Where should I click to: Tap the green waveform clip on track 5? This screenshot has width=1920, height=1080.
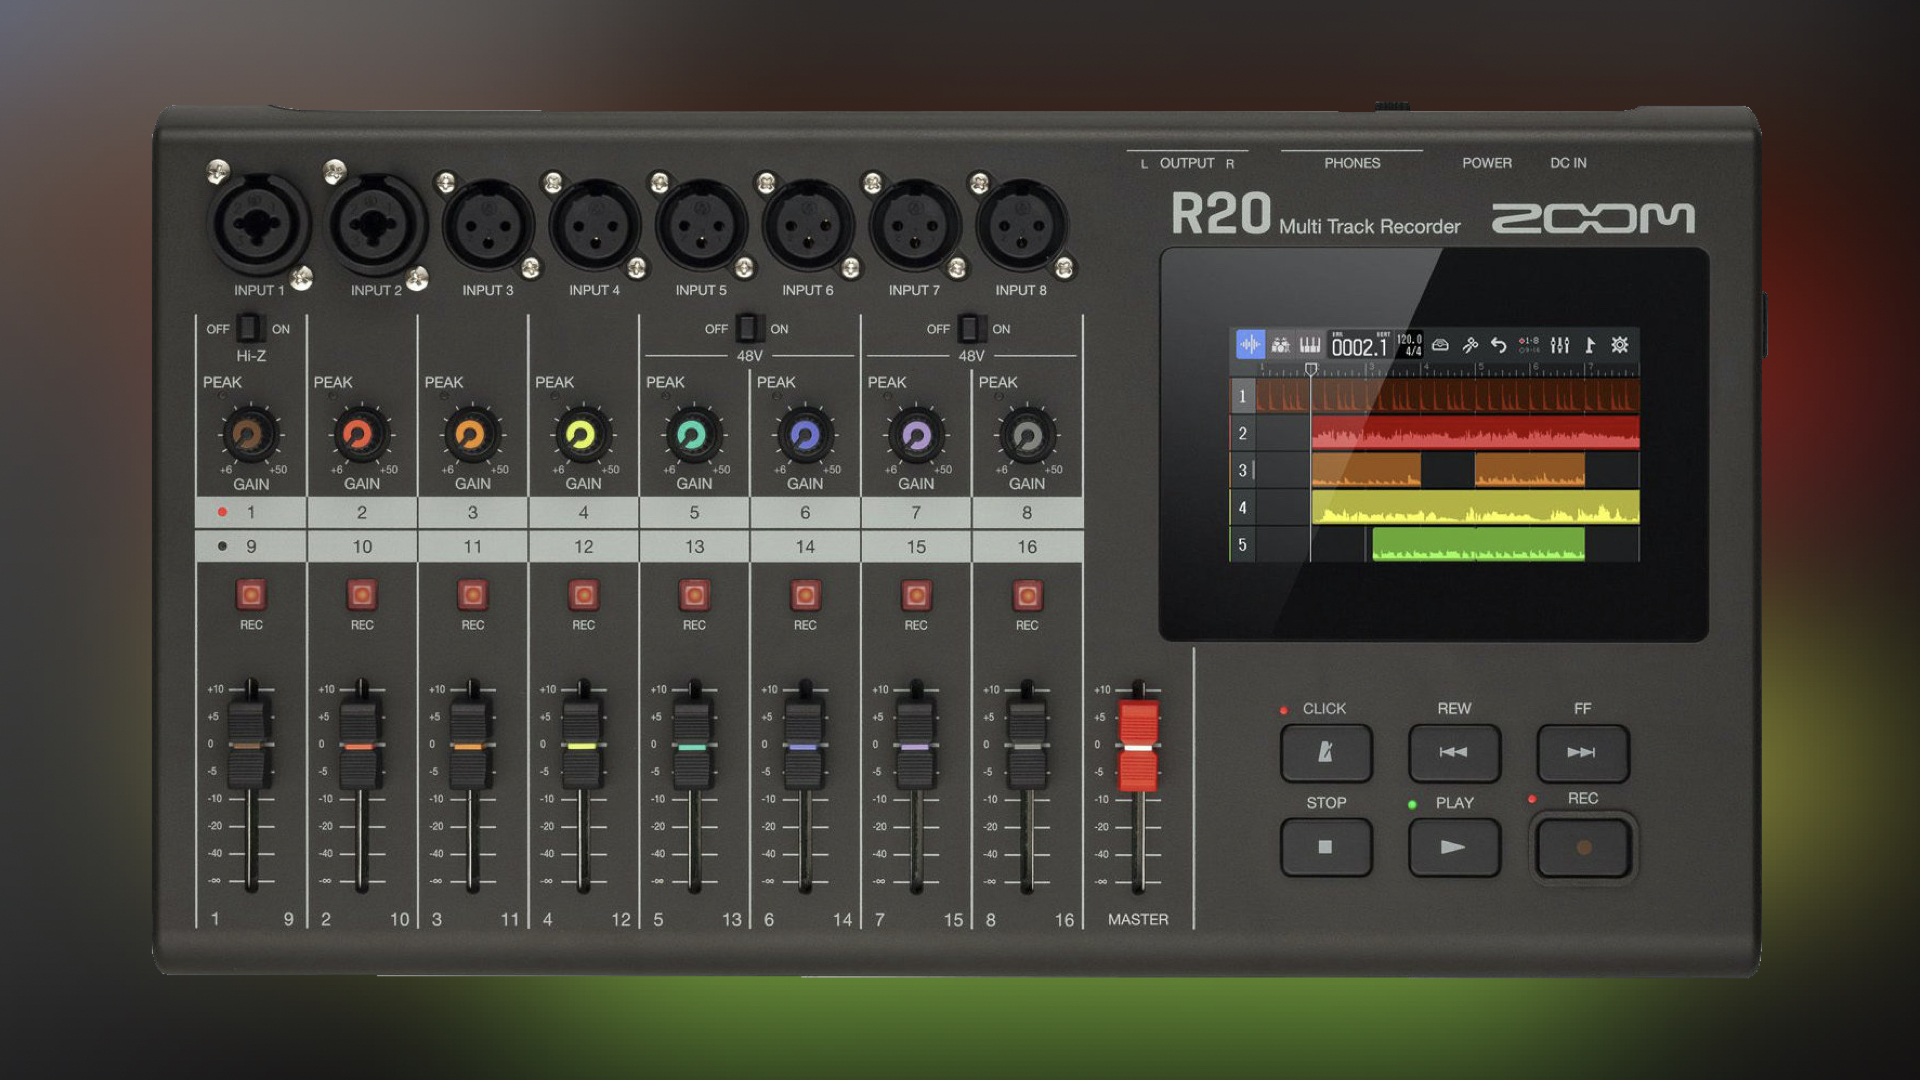[x=1480, y=545]
